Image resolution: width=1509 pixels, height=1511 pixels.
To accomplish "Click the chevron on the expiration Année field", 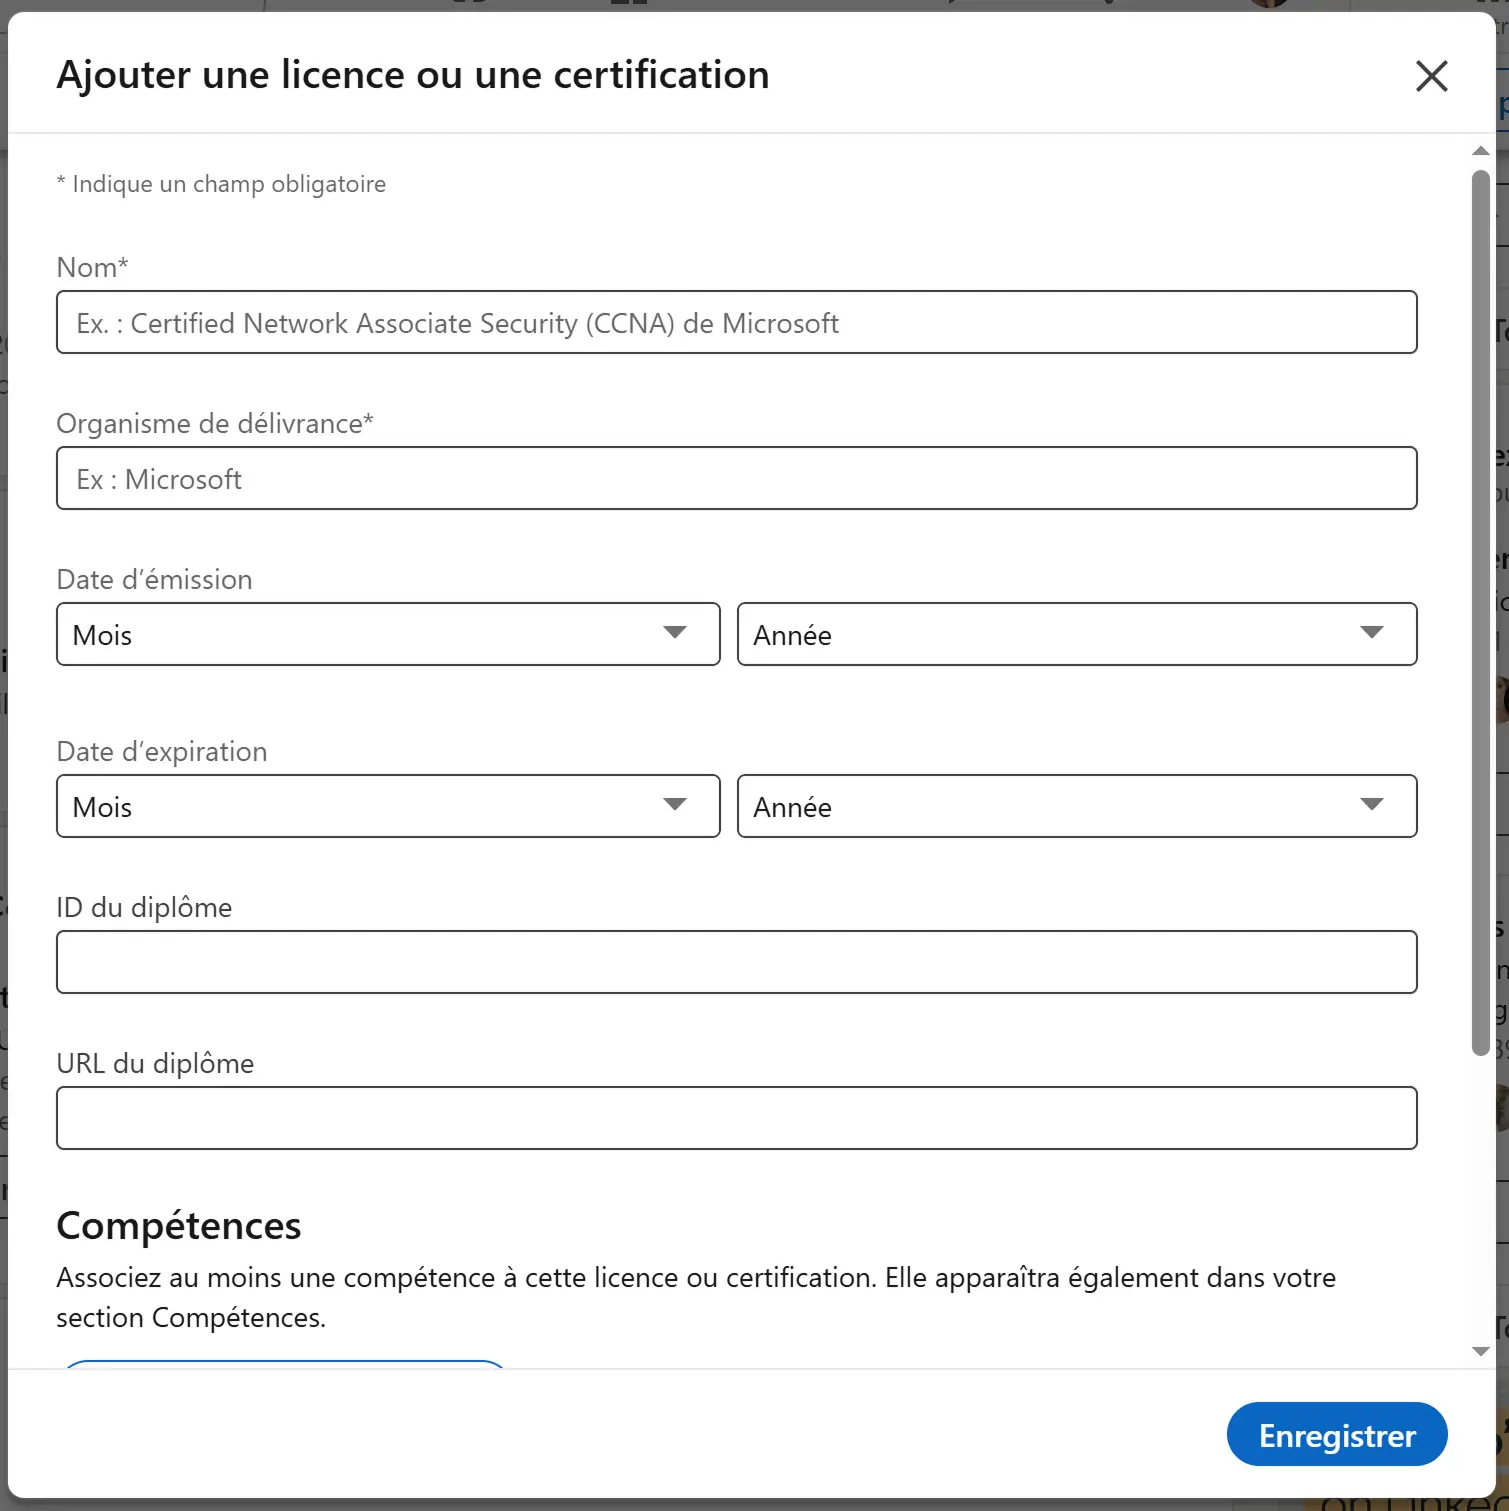I will click(1374, 806).
